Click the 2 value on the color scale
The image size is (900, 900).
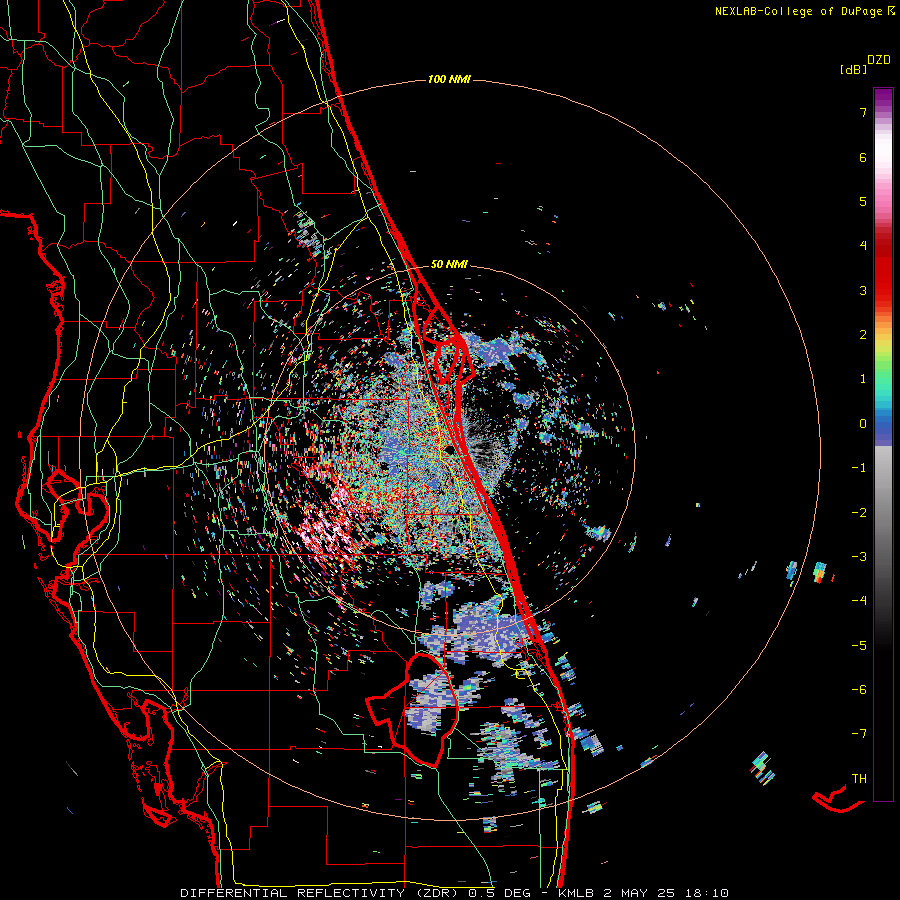[863, 335]
